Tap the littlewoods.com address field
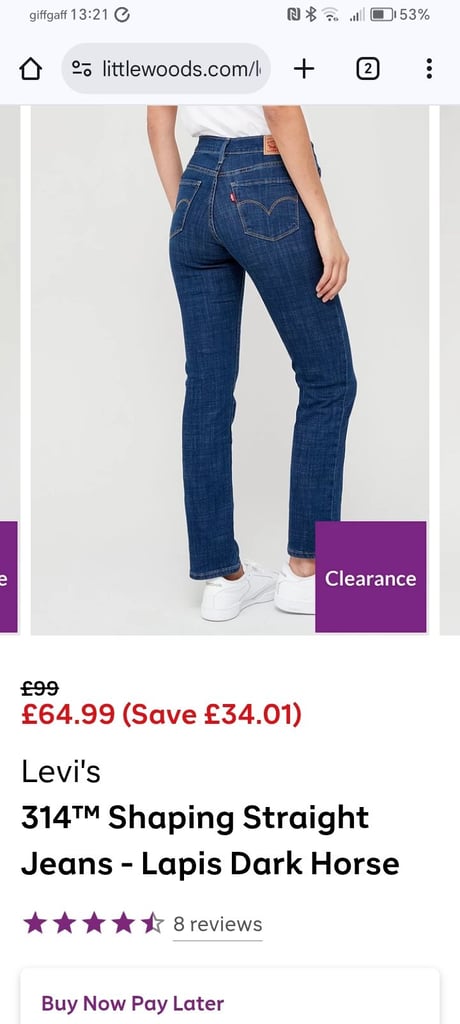Screen dimensions: 460x1024 (166, 69)
